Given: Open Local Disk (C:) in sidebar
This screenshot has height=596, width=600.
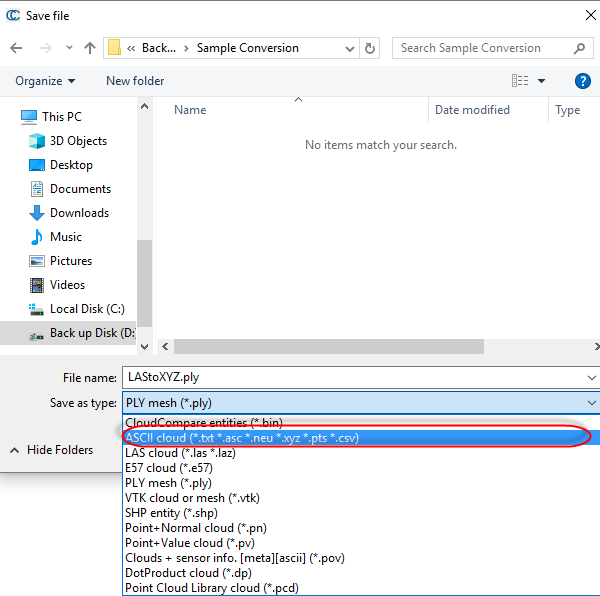Looking at the screenshot, I should pyautogui.click(x=87, y=309).
